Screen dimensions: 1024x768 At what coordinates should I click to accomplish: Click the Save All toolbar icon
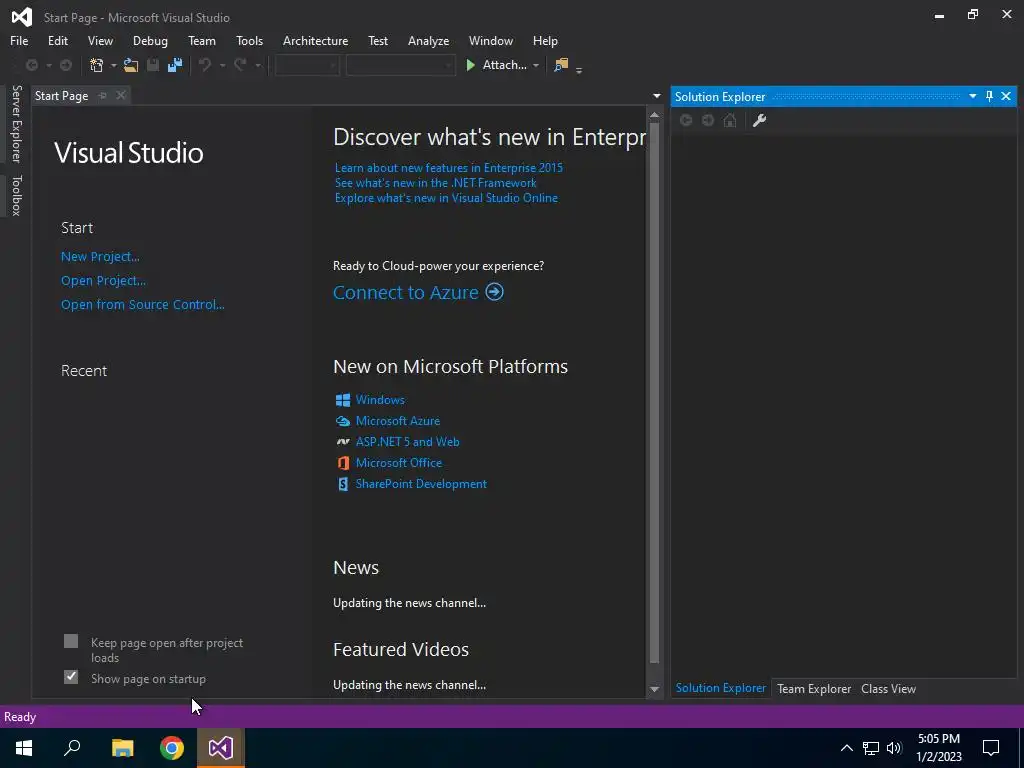[x=175, y=65]
